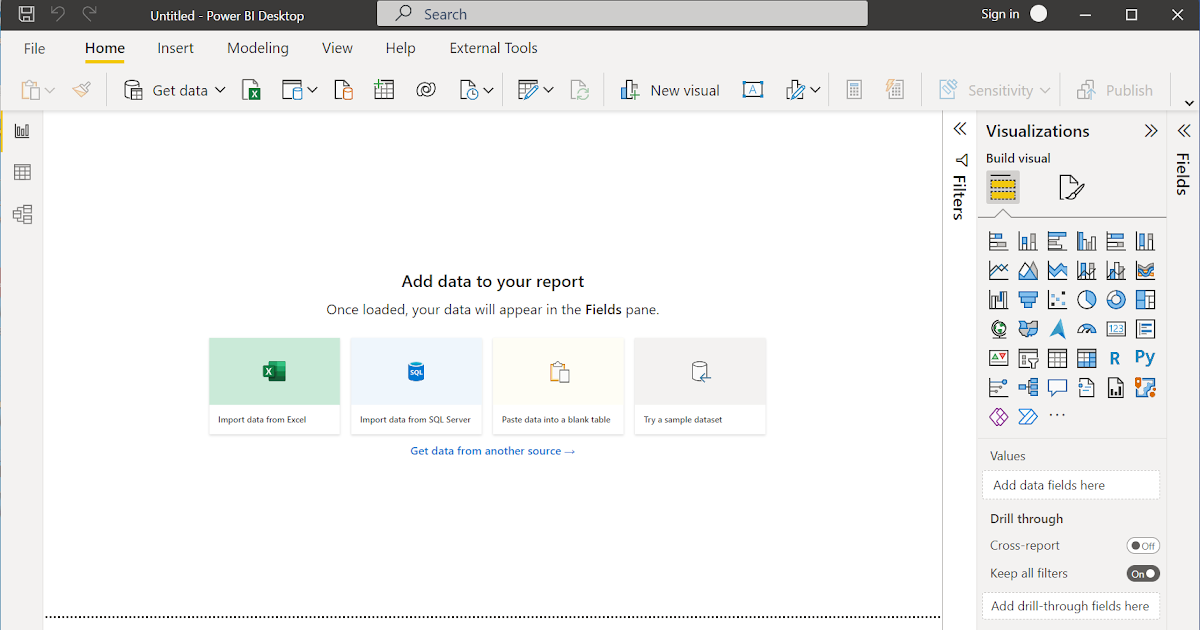Add a Funnel chart visual
The width and height of the screenshot is (1200, 630).
pos(1028,300)
